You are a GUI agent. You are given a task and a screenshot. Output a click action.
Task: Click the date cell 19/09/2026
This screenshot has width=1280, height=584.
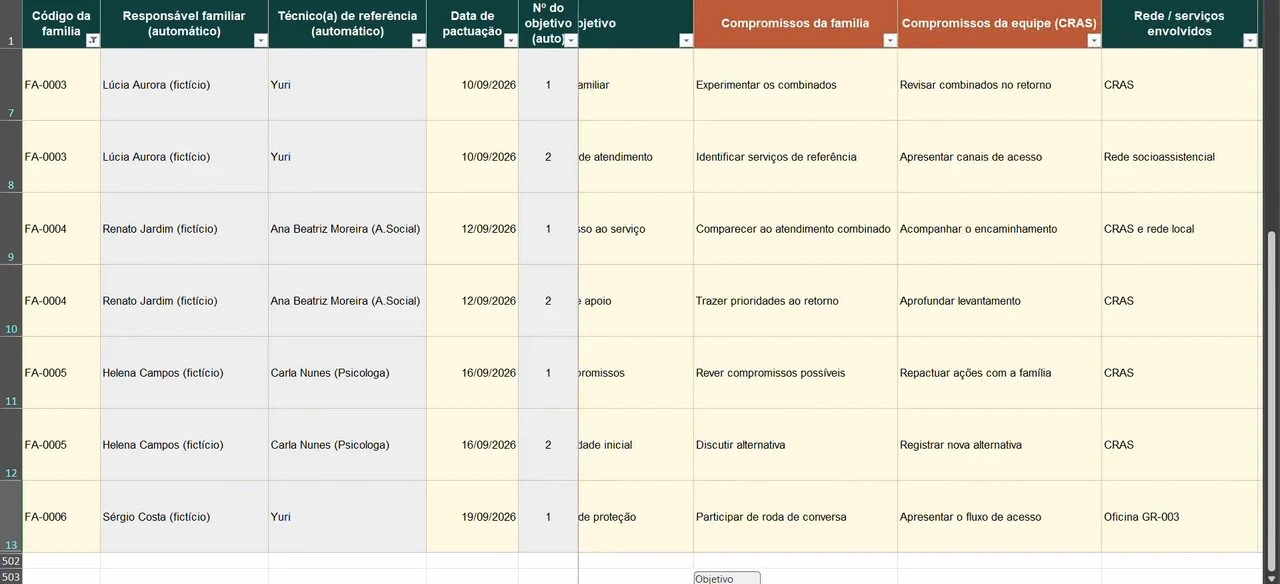click(x=472, y=517)
